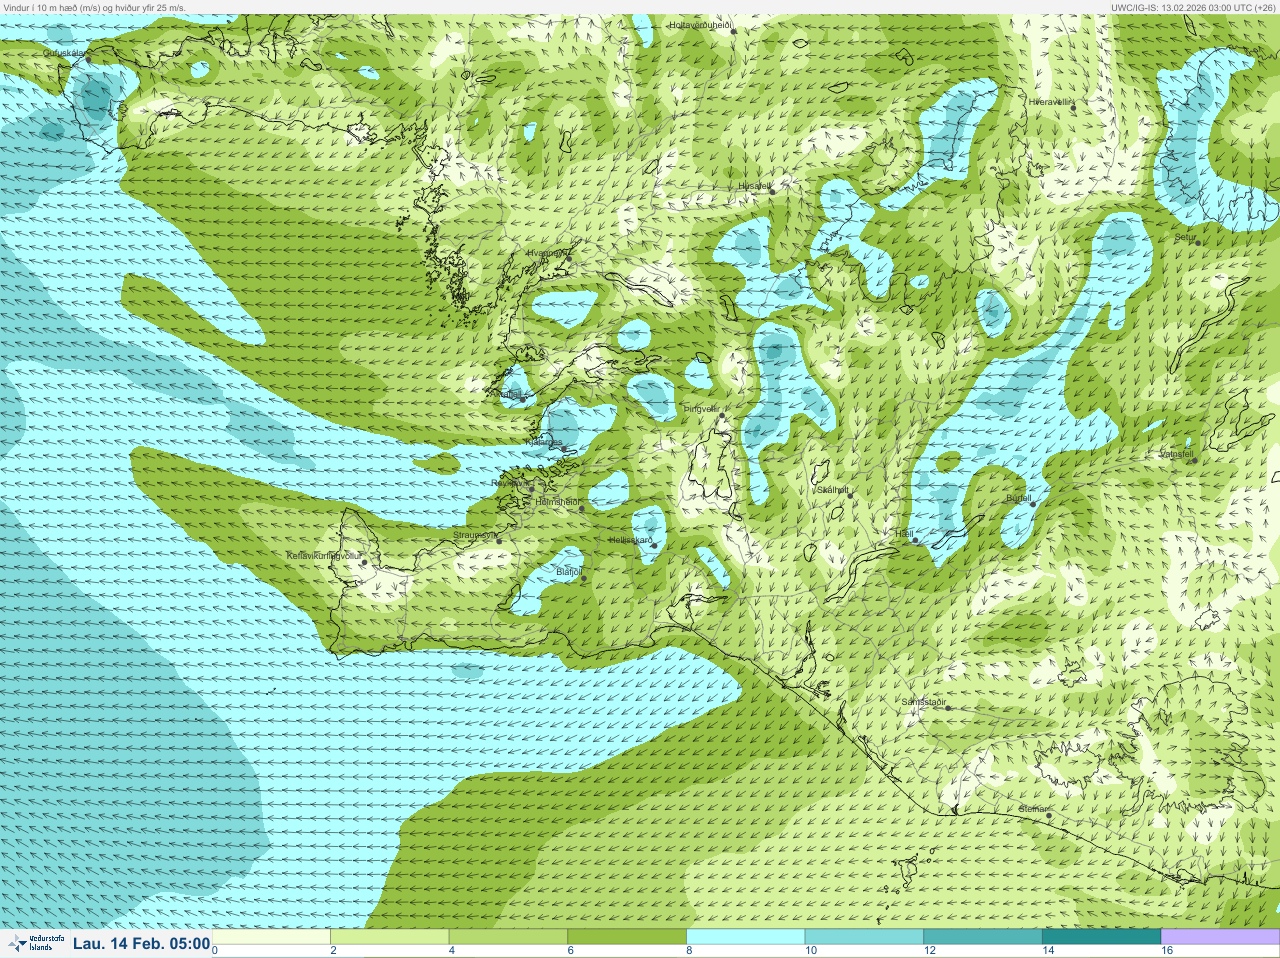Click the 8–10 m/s light cyan legend swatch
This screenshot has width=1280, height=958.
pos(745,937)
